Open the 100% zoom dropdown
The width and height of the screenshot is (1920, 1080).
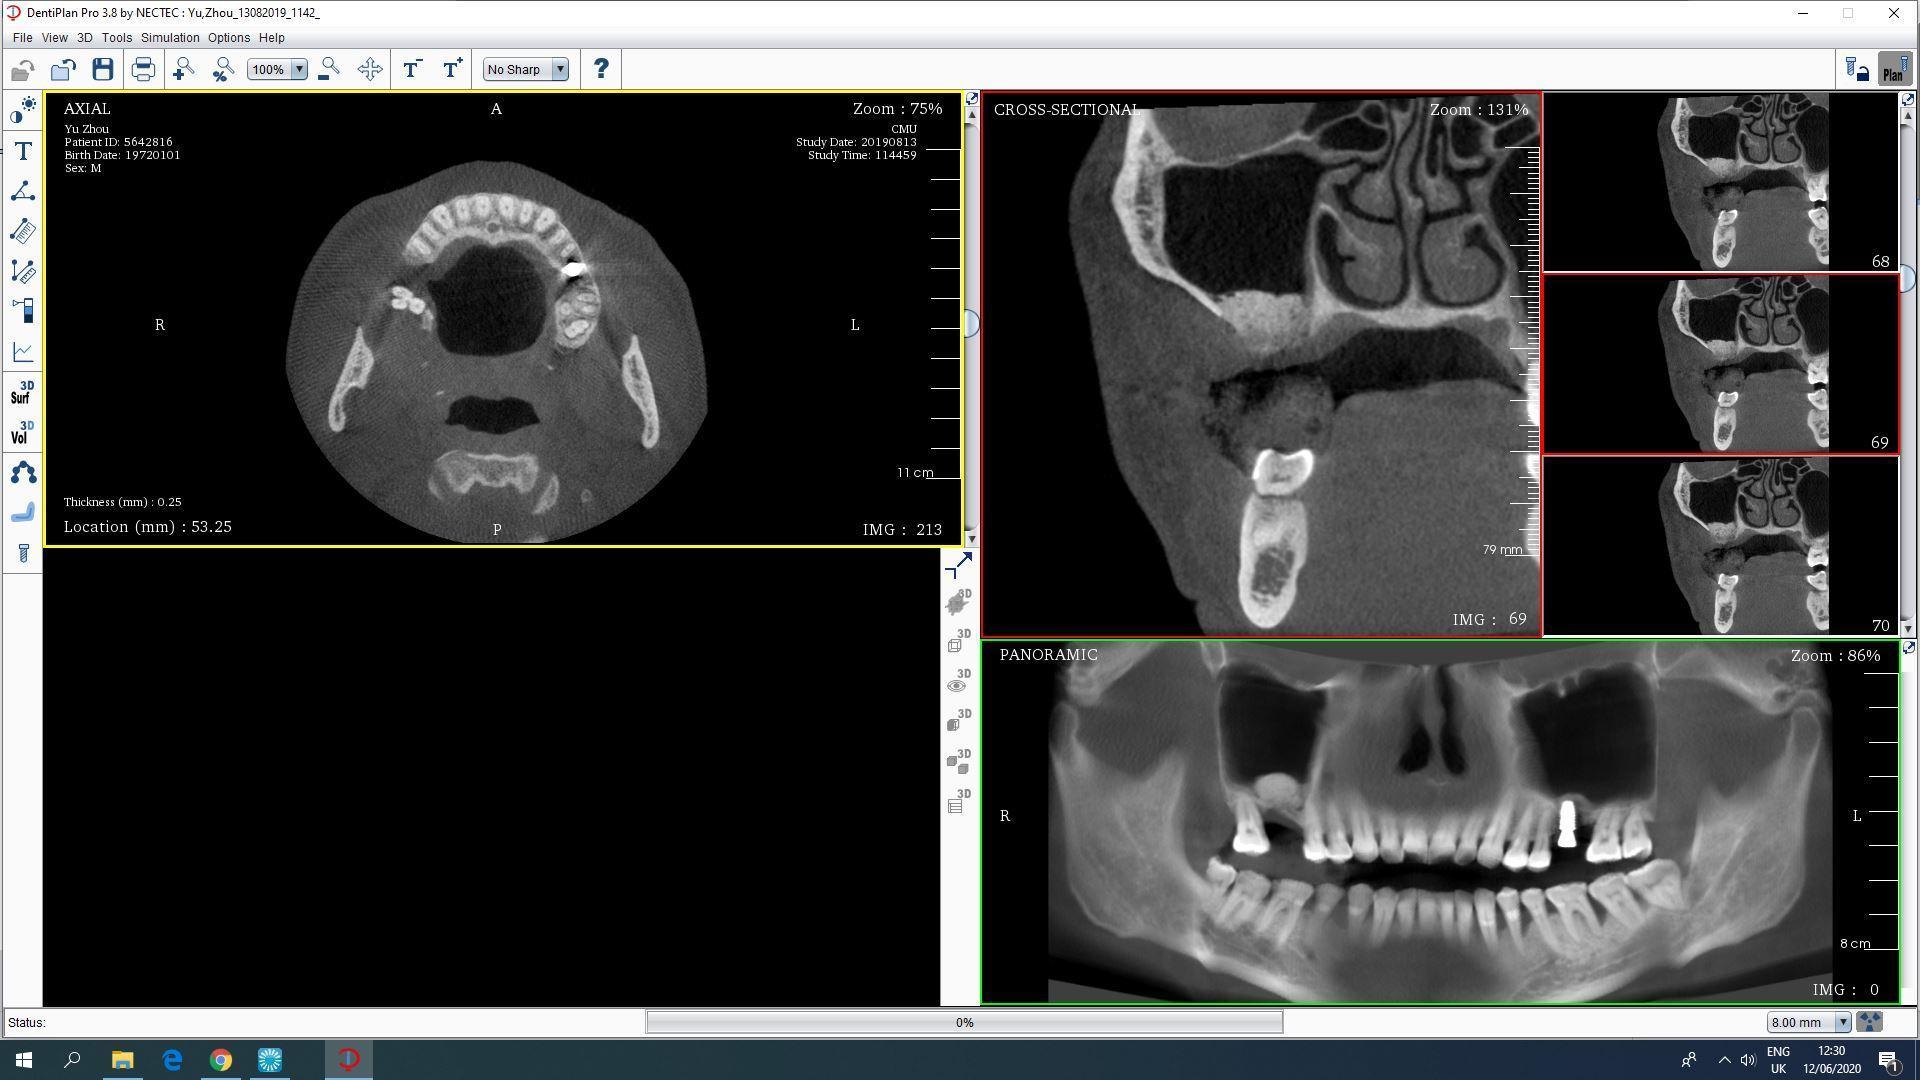pyautogui.click(x=299, y=69)
